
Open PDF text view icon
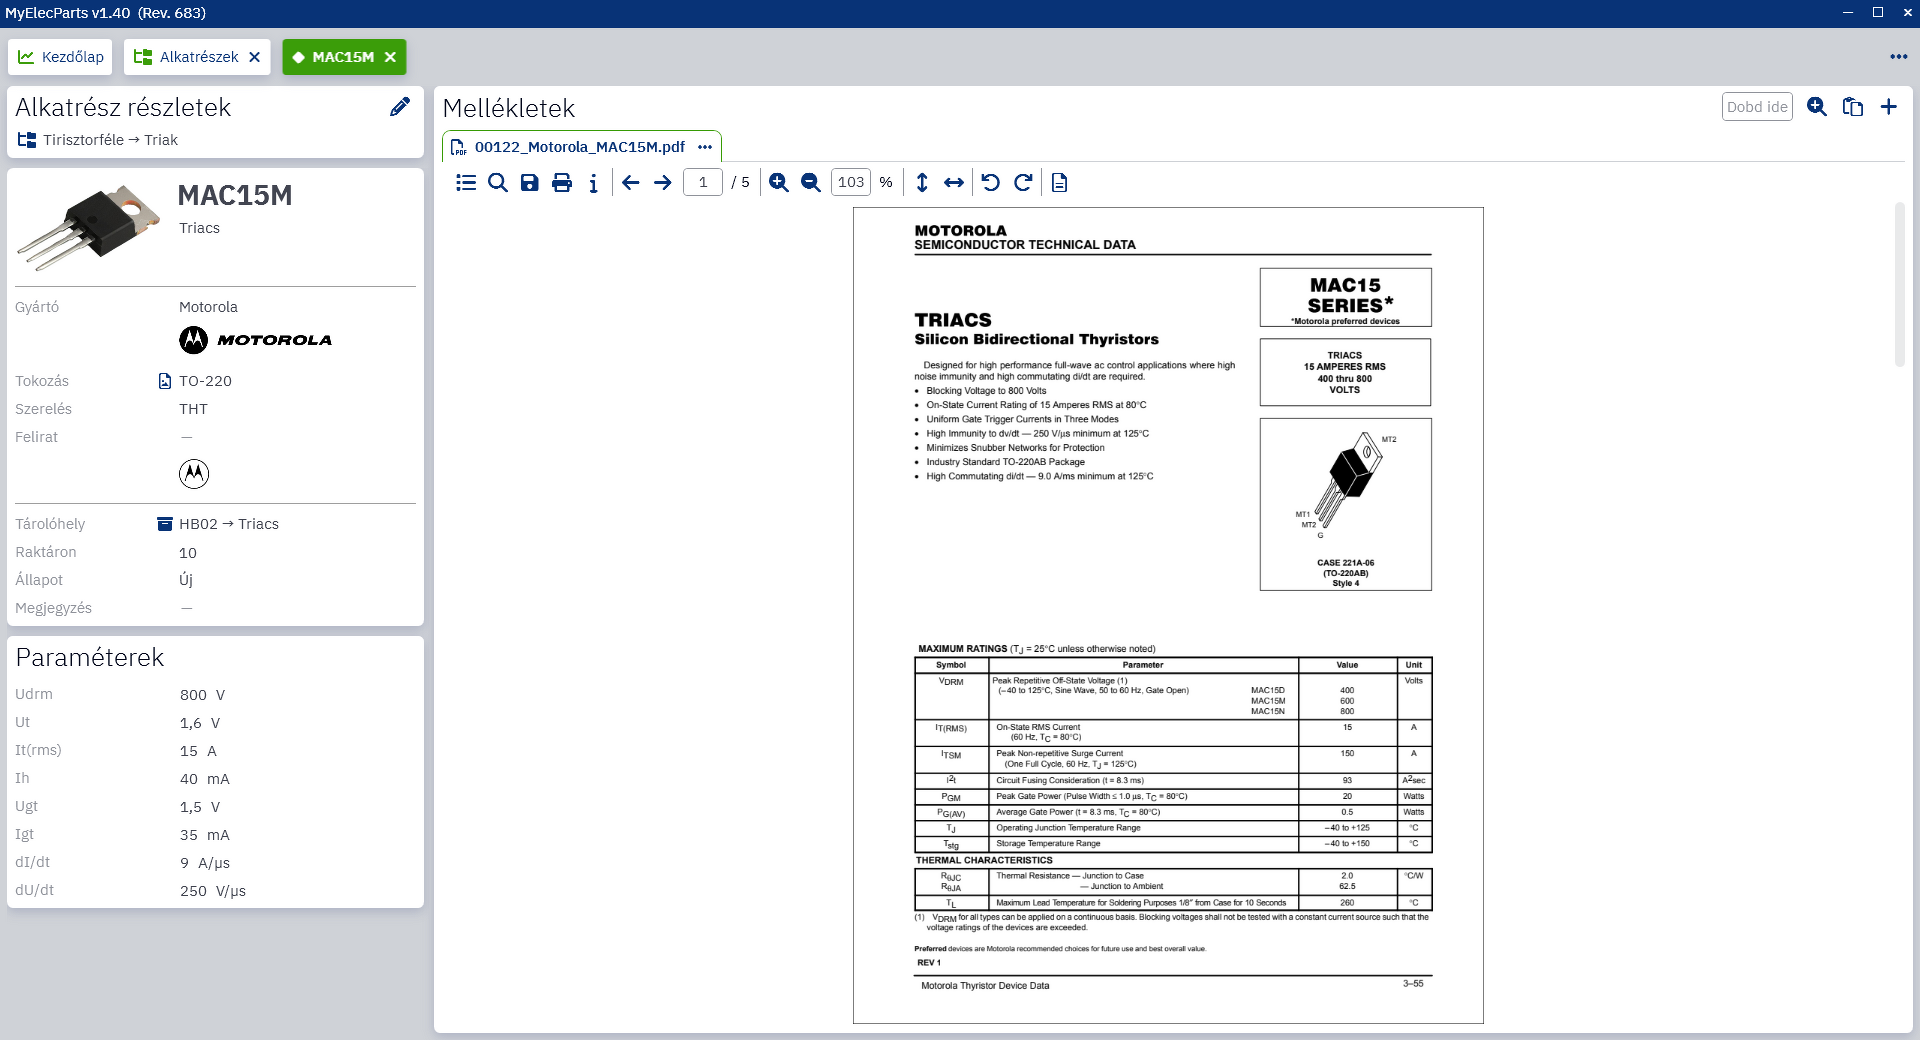point(1060,182)
